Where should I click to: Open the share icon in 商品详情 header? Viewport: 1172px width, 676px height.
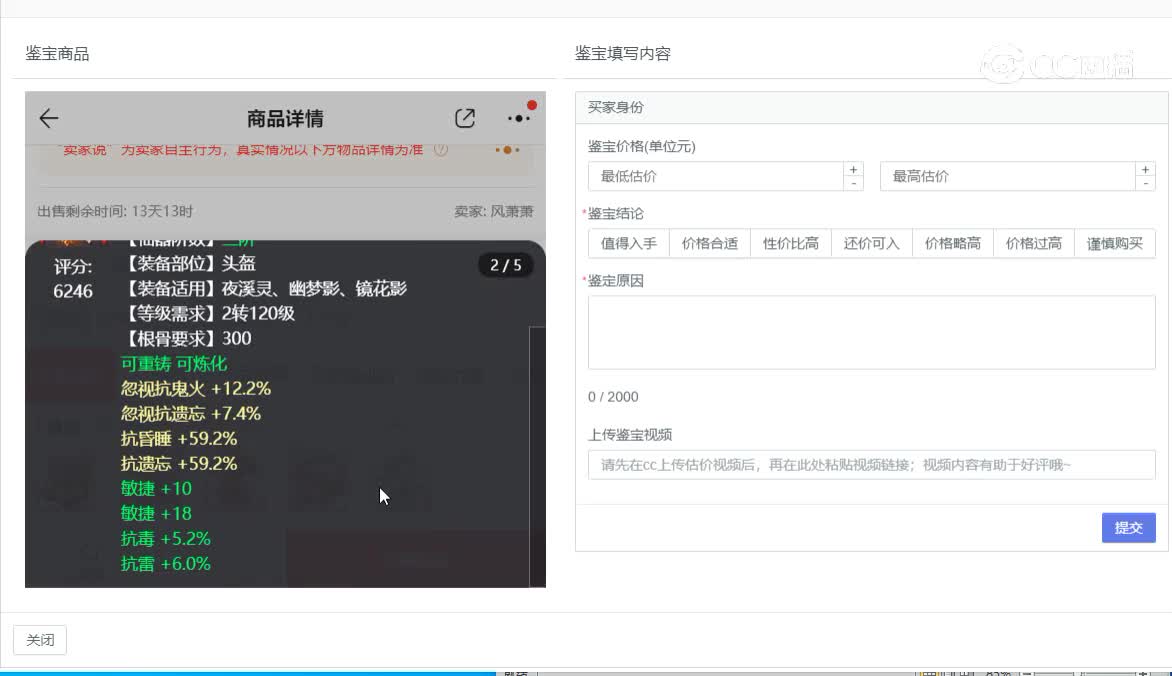coord(465,118)
